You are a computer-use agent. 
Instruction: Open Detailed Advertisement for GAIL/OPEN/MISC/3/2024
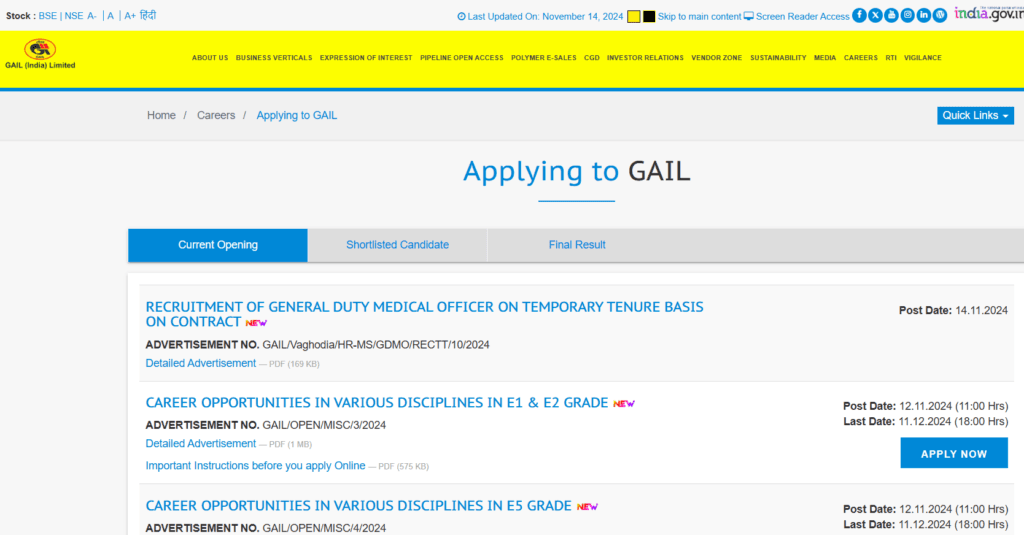coord(200,444)
